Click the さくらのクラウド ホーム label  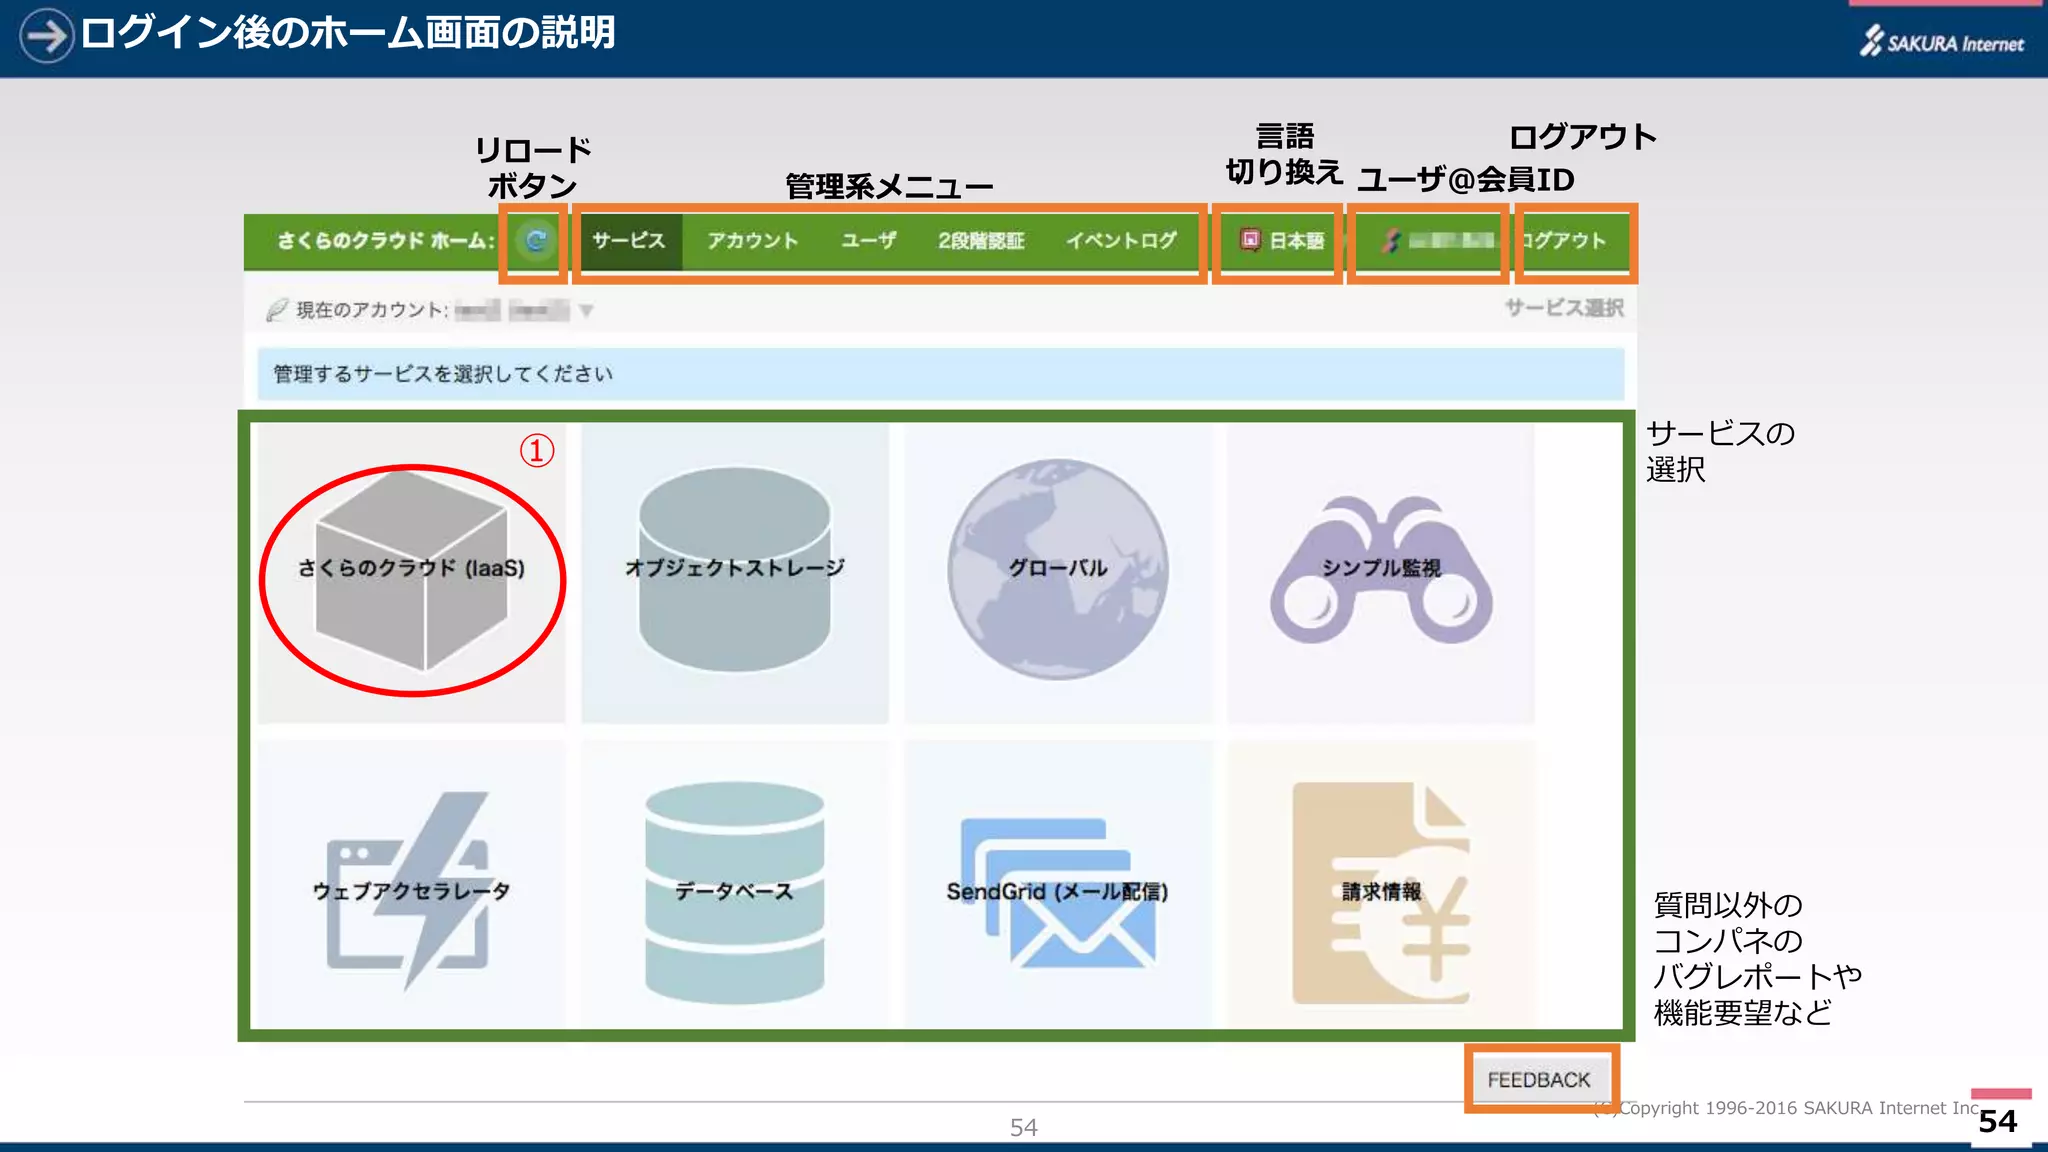tap(385, 241)
